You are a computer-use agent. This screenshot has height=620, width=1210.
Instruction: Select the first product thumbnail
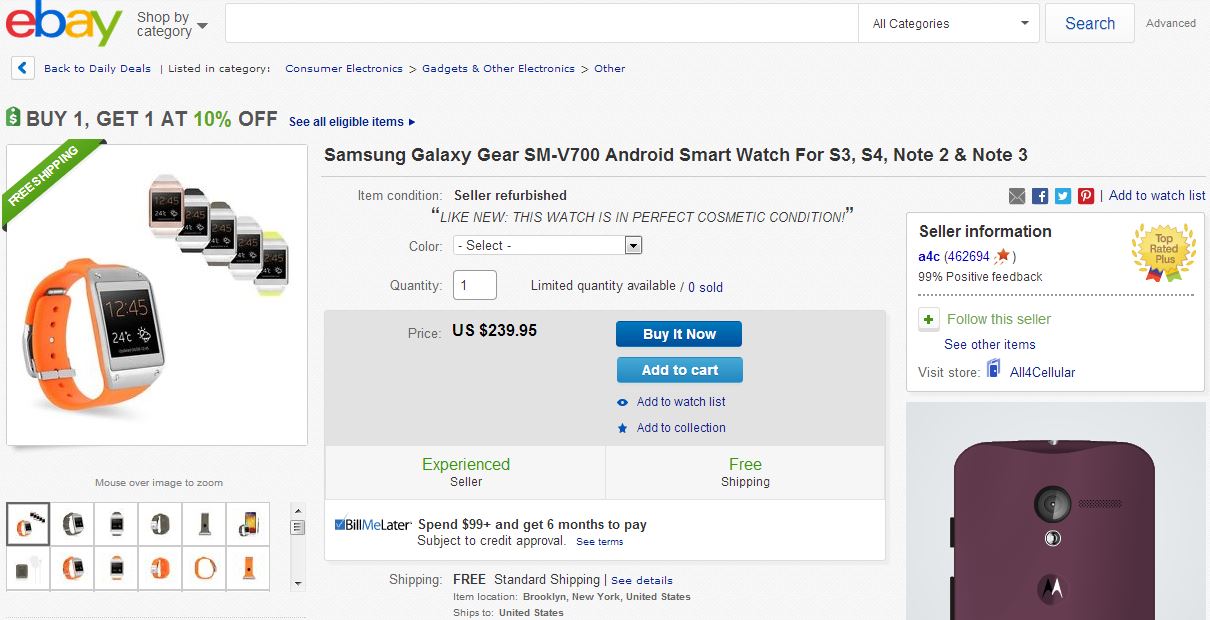(x=28, y=523)
